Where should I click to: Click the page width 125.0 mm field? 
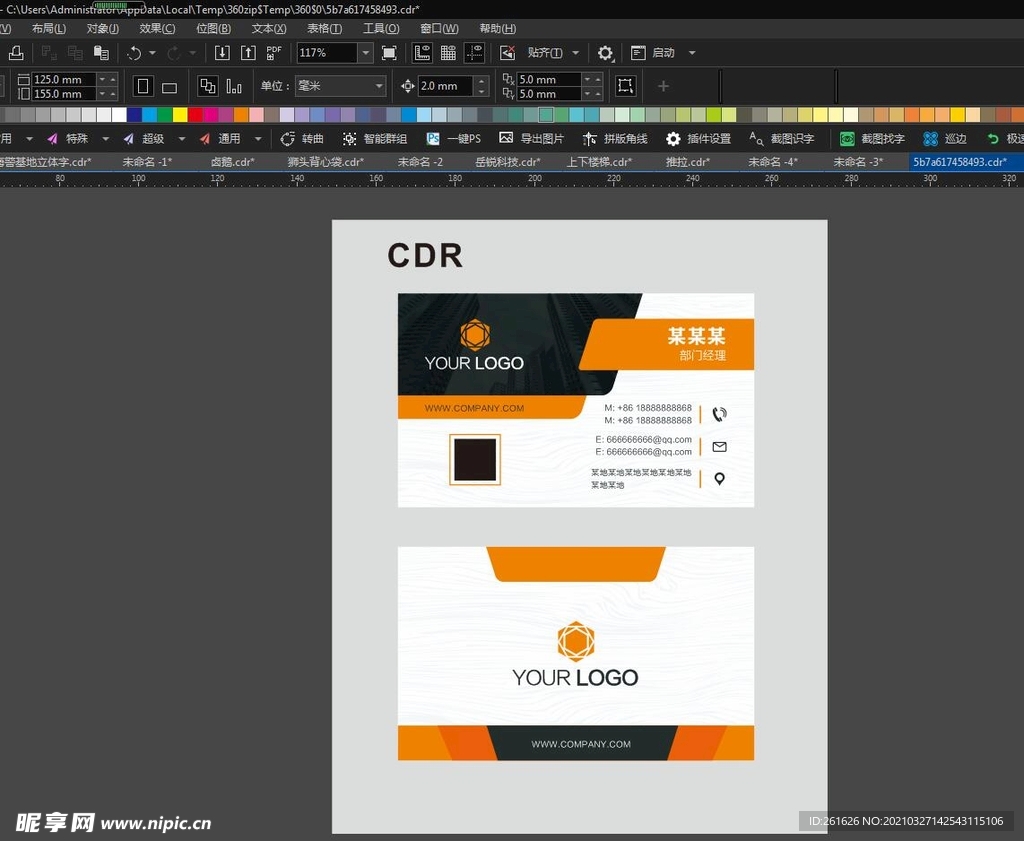coord(64,79)
